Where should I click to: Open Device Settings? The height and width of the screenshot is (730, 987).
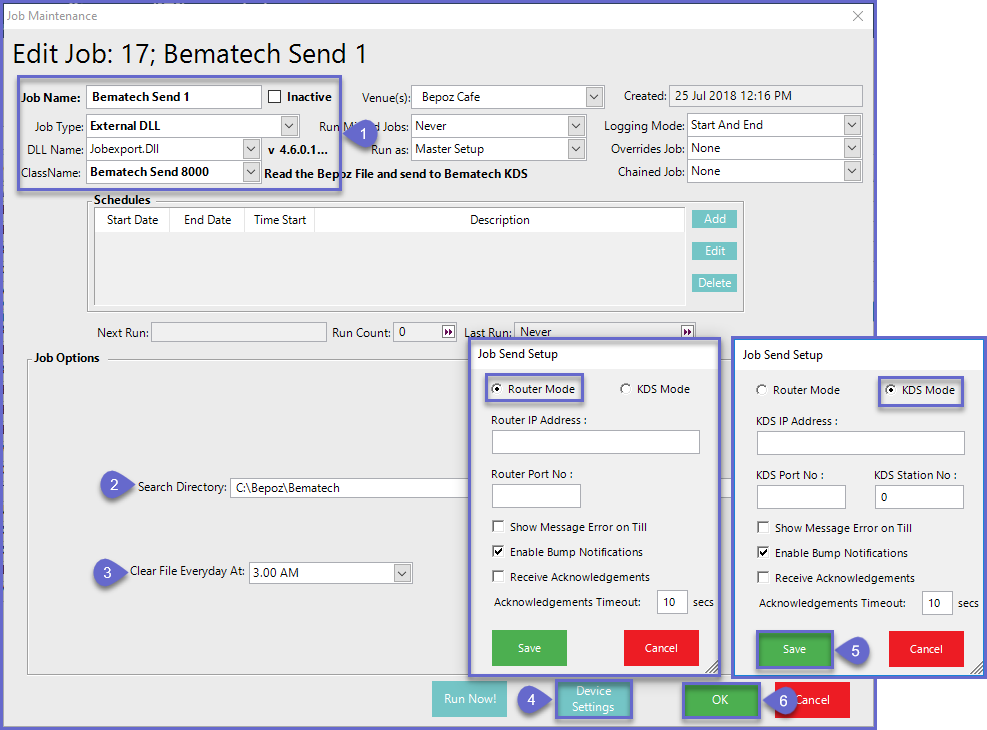tap(593, 699)
